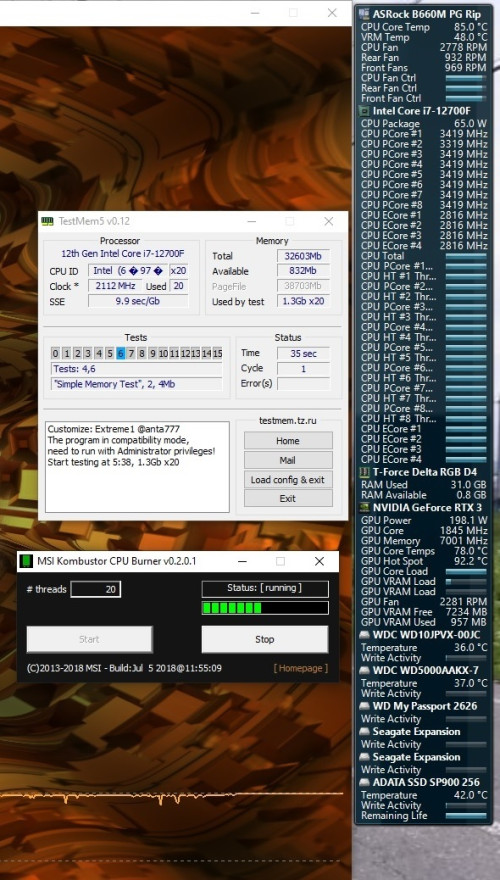
Task: Click the Clock 2112 MHz field
Action: click(115, 286)
